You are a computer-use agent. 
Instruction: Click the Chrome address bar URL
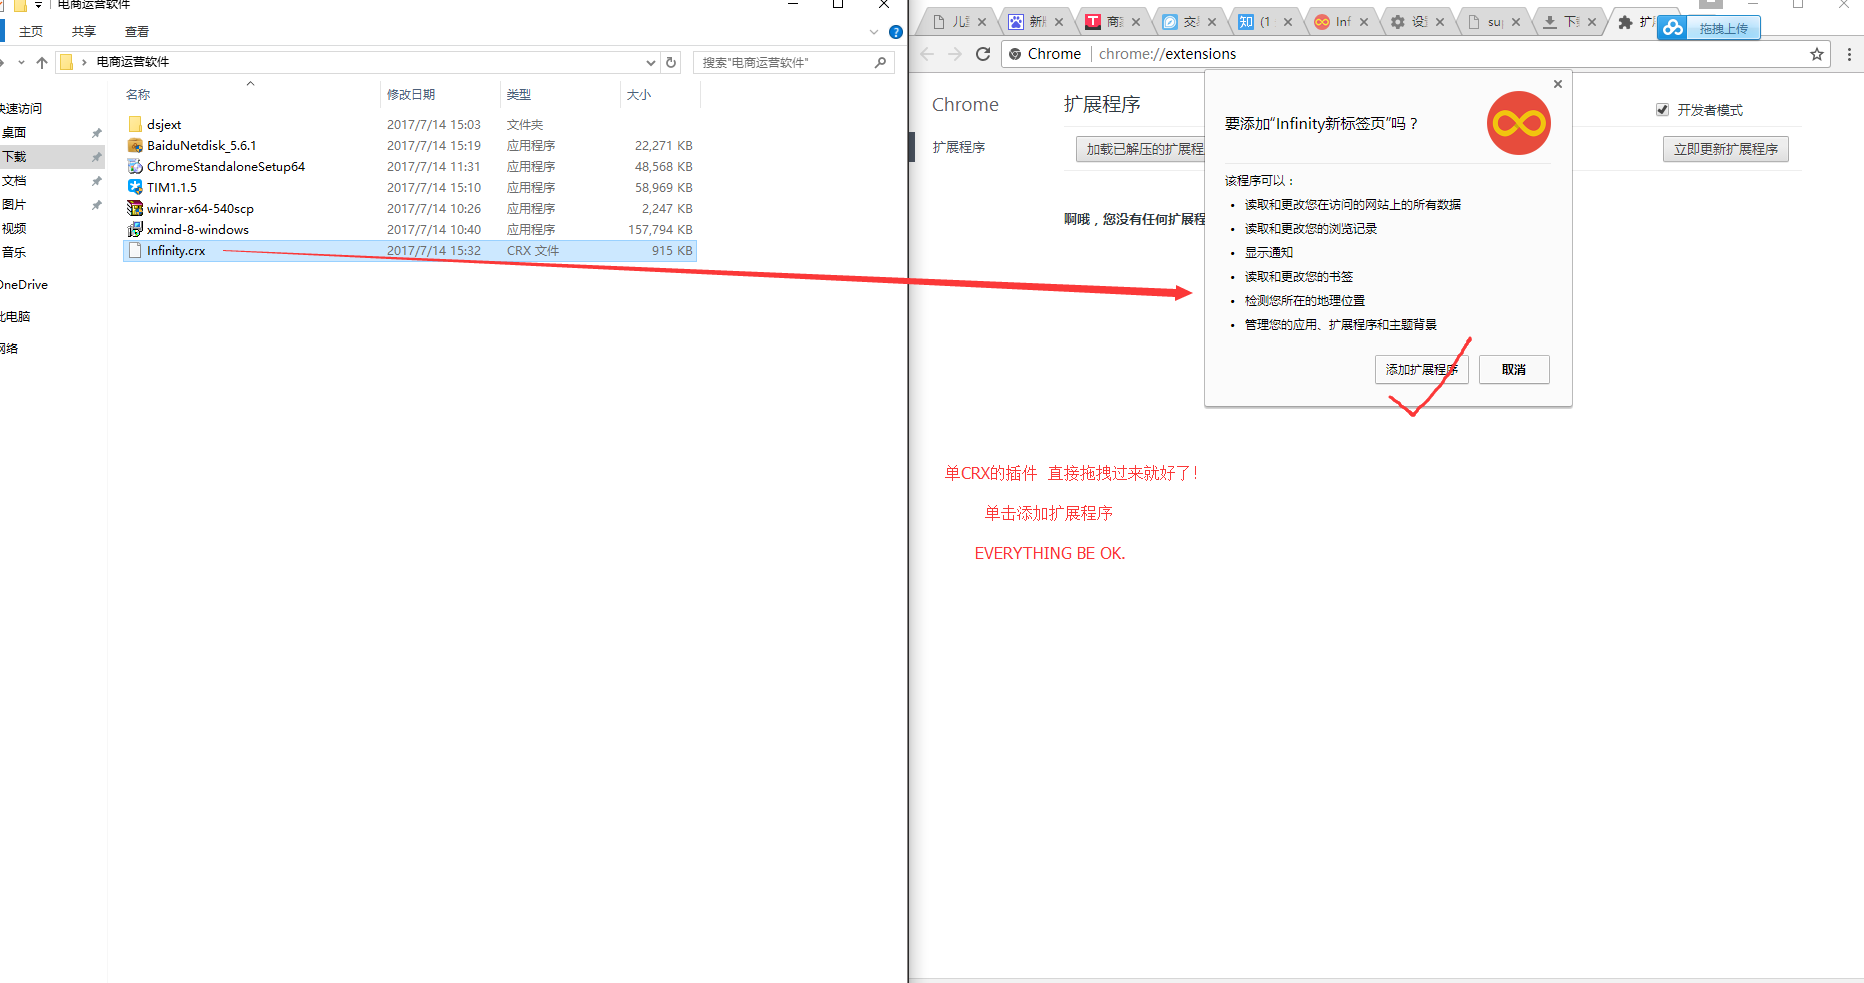click(x=1167, y=54)
